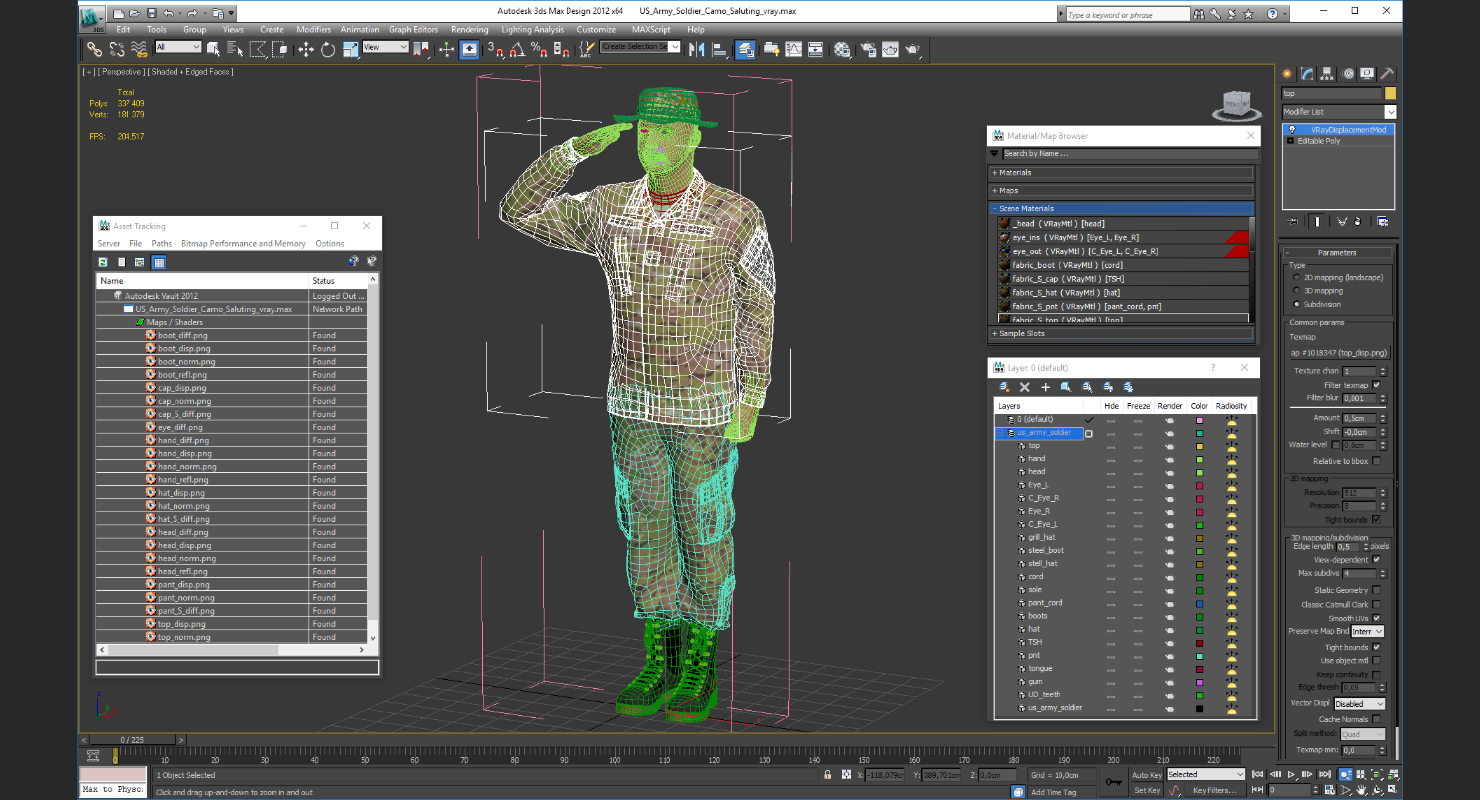Toggle Smooth UVs checkbox
The width and height of the screenshot is (1480, 800).
pyautogui.click(x=1377, y=618)
